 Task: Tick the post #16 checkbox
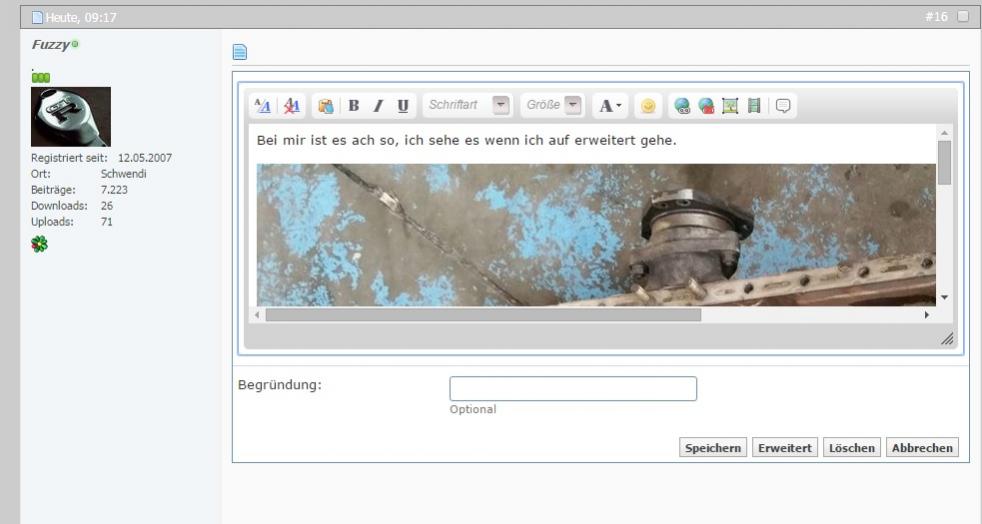(962, 16)
